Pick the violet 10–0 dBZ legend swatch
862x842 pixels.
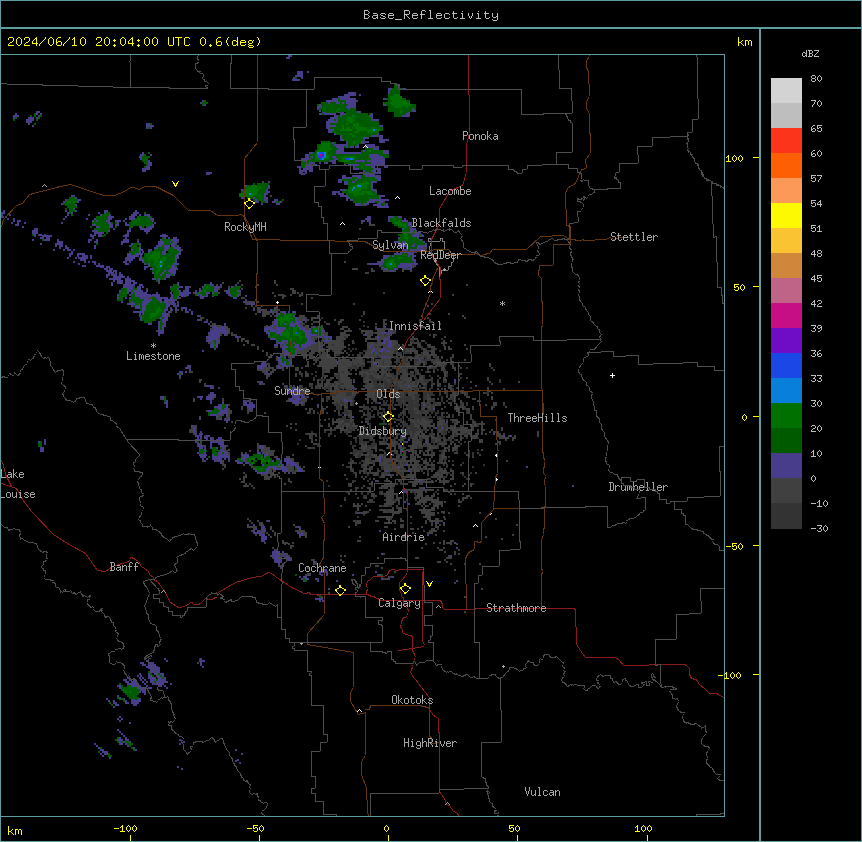[x=786, y=466]
